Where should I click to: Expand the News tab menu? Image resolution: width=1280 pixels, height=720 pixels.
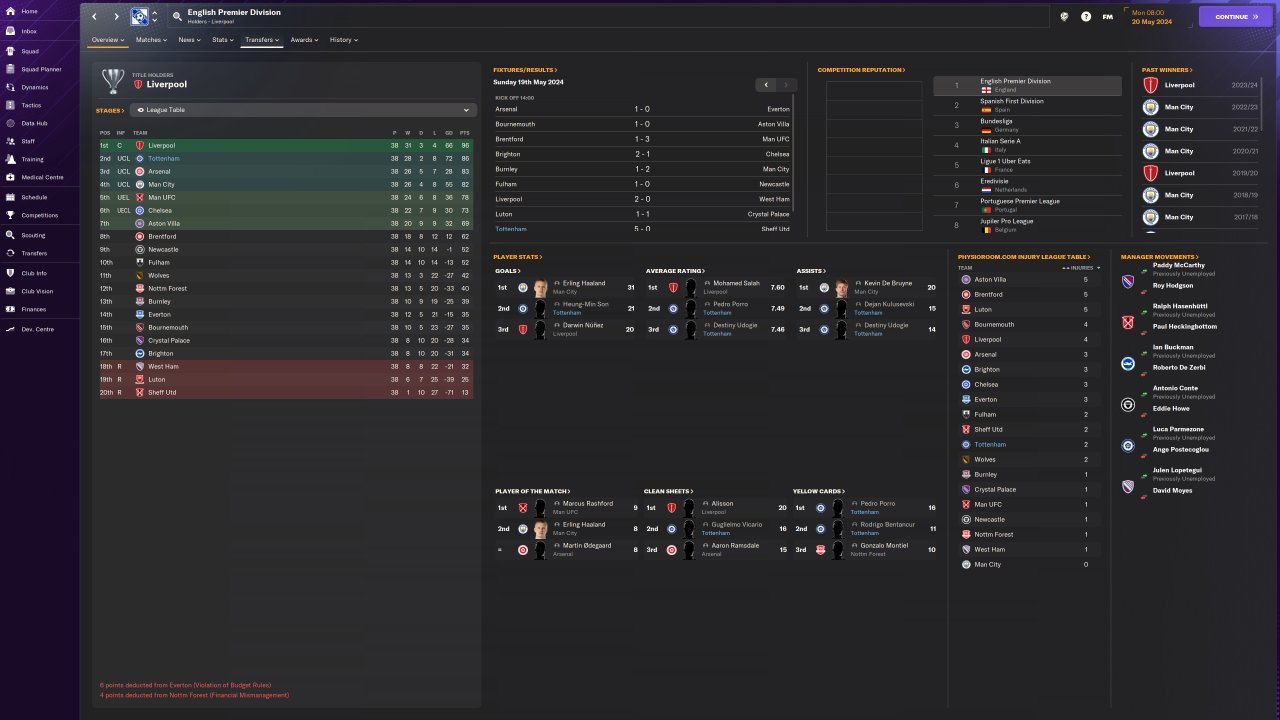point(190,40)
